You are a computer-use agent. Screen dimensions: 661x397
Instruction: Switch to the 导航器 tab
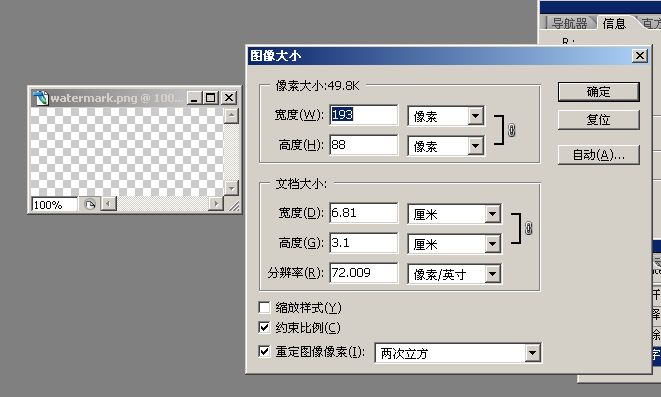point(570,23)
